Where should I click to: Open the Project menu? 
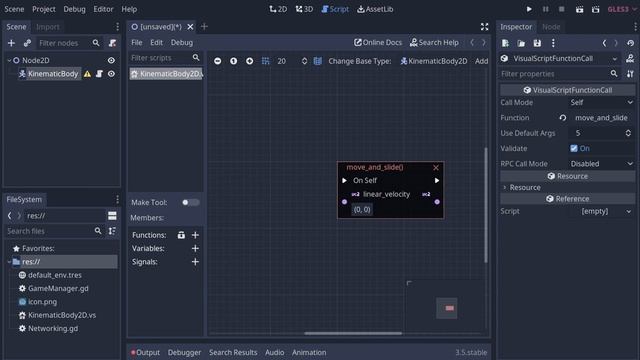click(x=44, y=9)
